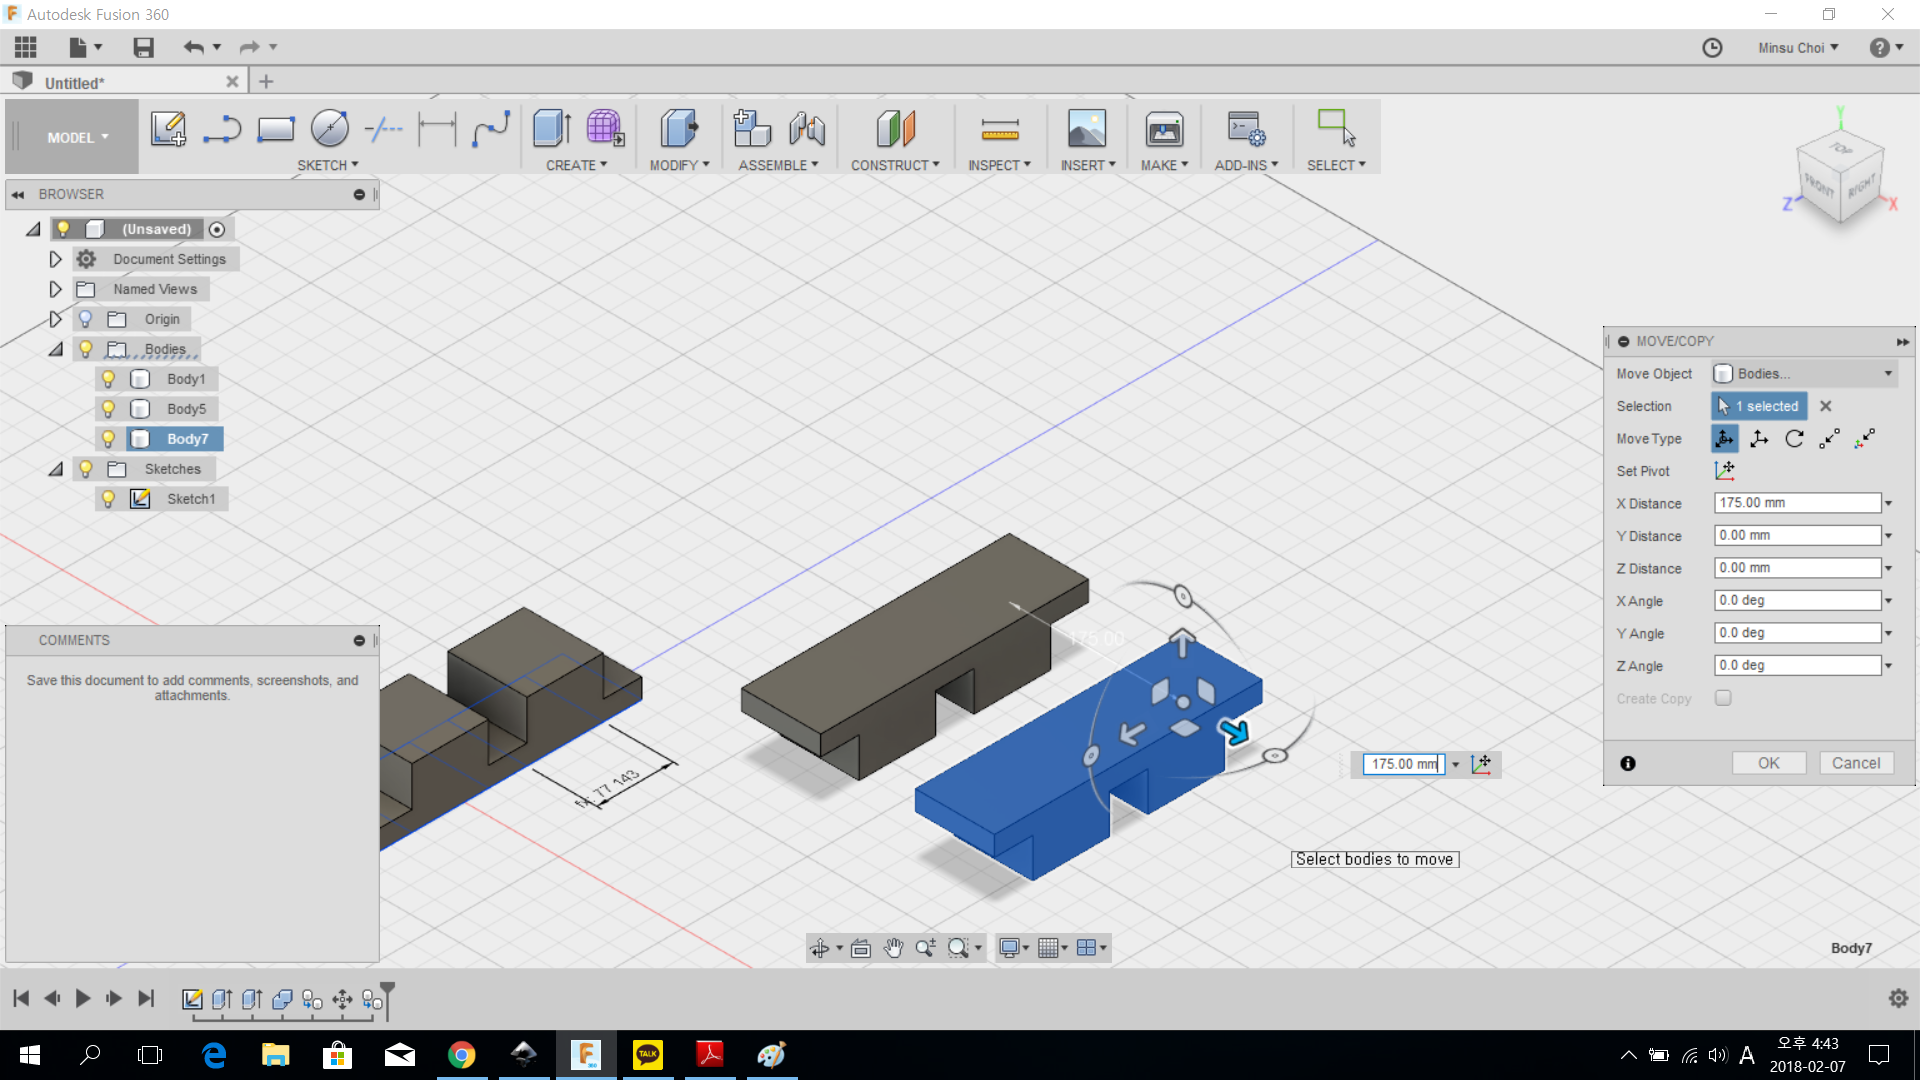
Task: Toggle visibility of Sketches folder
Action: (x=86, y=469)
